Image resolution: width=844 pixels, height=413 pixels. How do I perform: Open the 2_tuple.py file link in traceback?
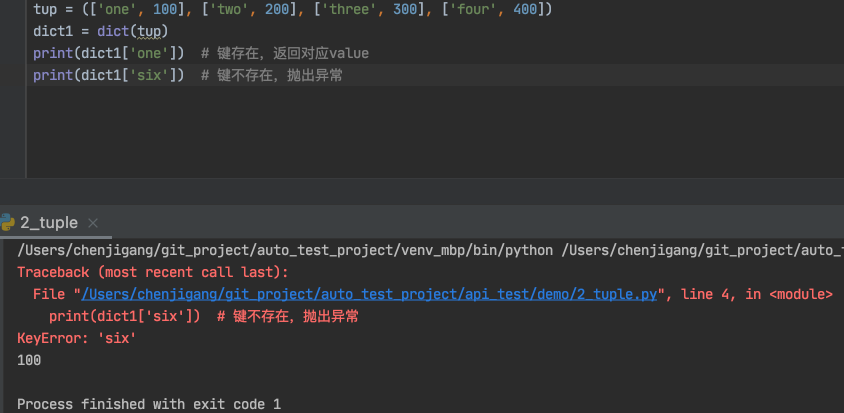pos(369,295)
